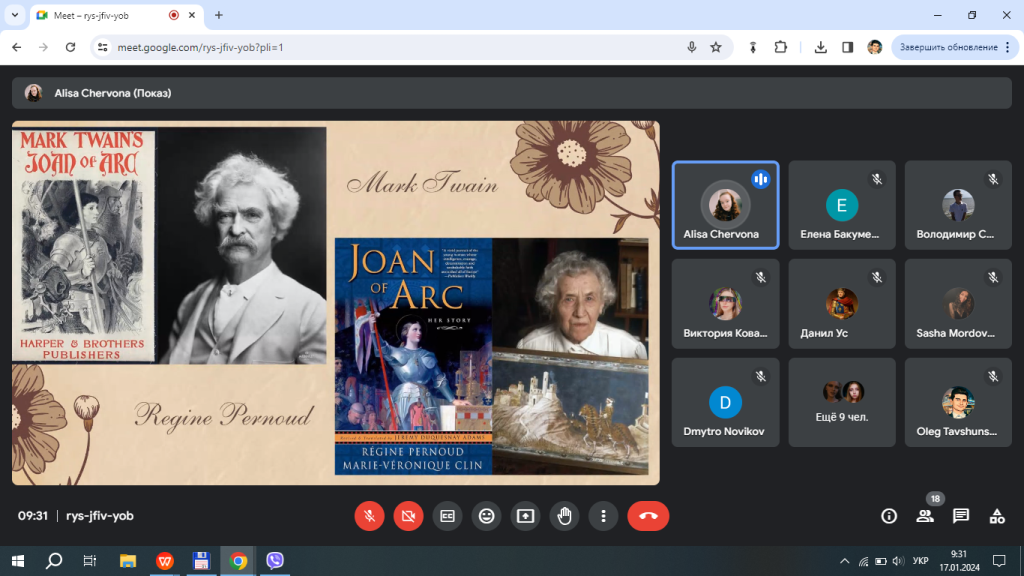The width and height of the screenshot is (1024, 576).
Task: Open meeting details info icon
Action: [889, 516]
